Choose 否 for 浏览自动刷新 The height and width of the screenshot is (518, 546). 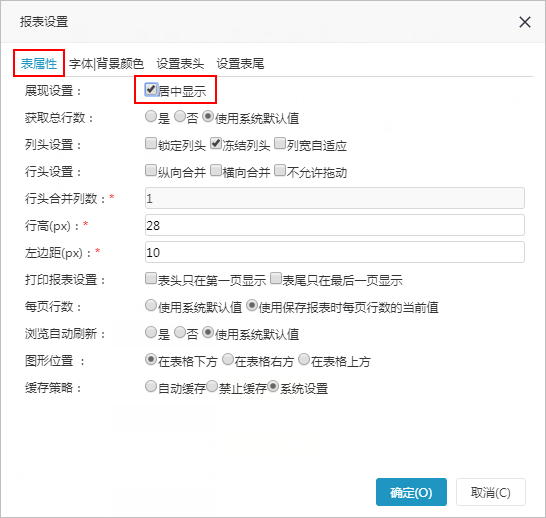180,332
